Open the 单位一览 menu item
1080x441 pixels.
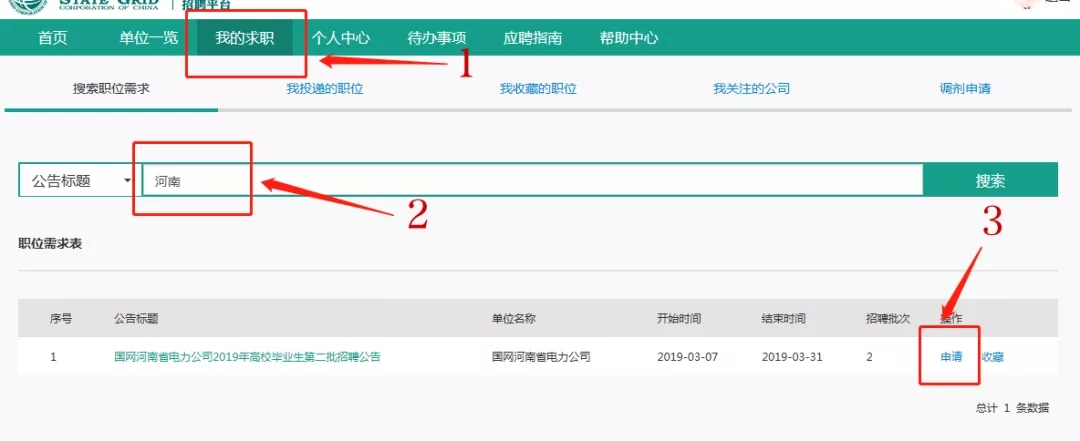tap(148, 38)
